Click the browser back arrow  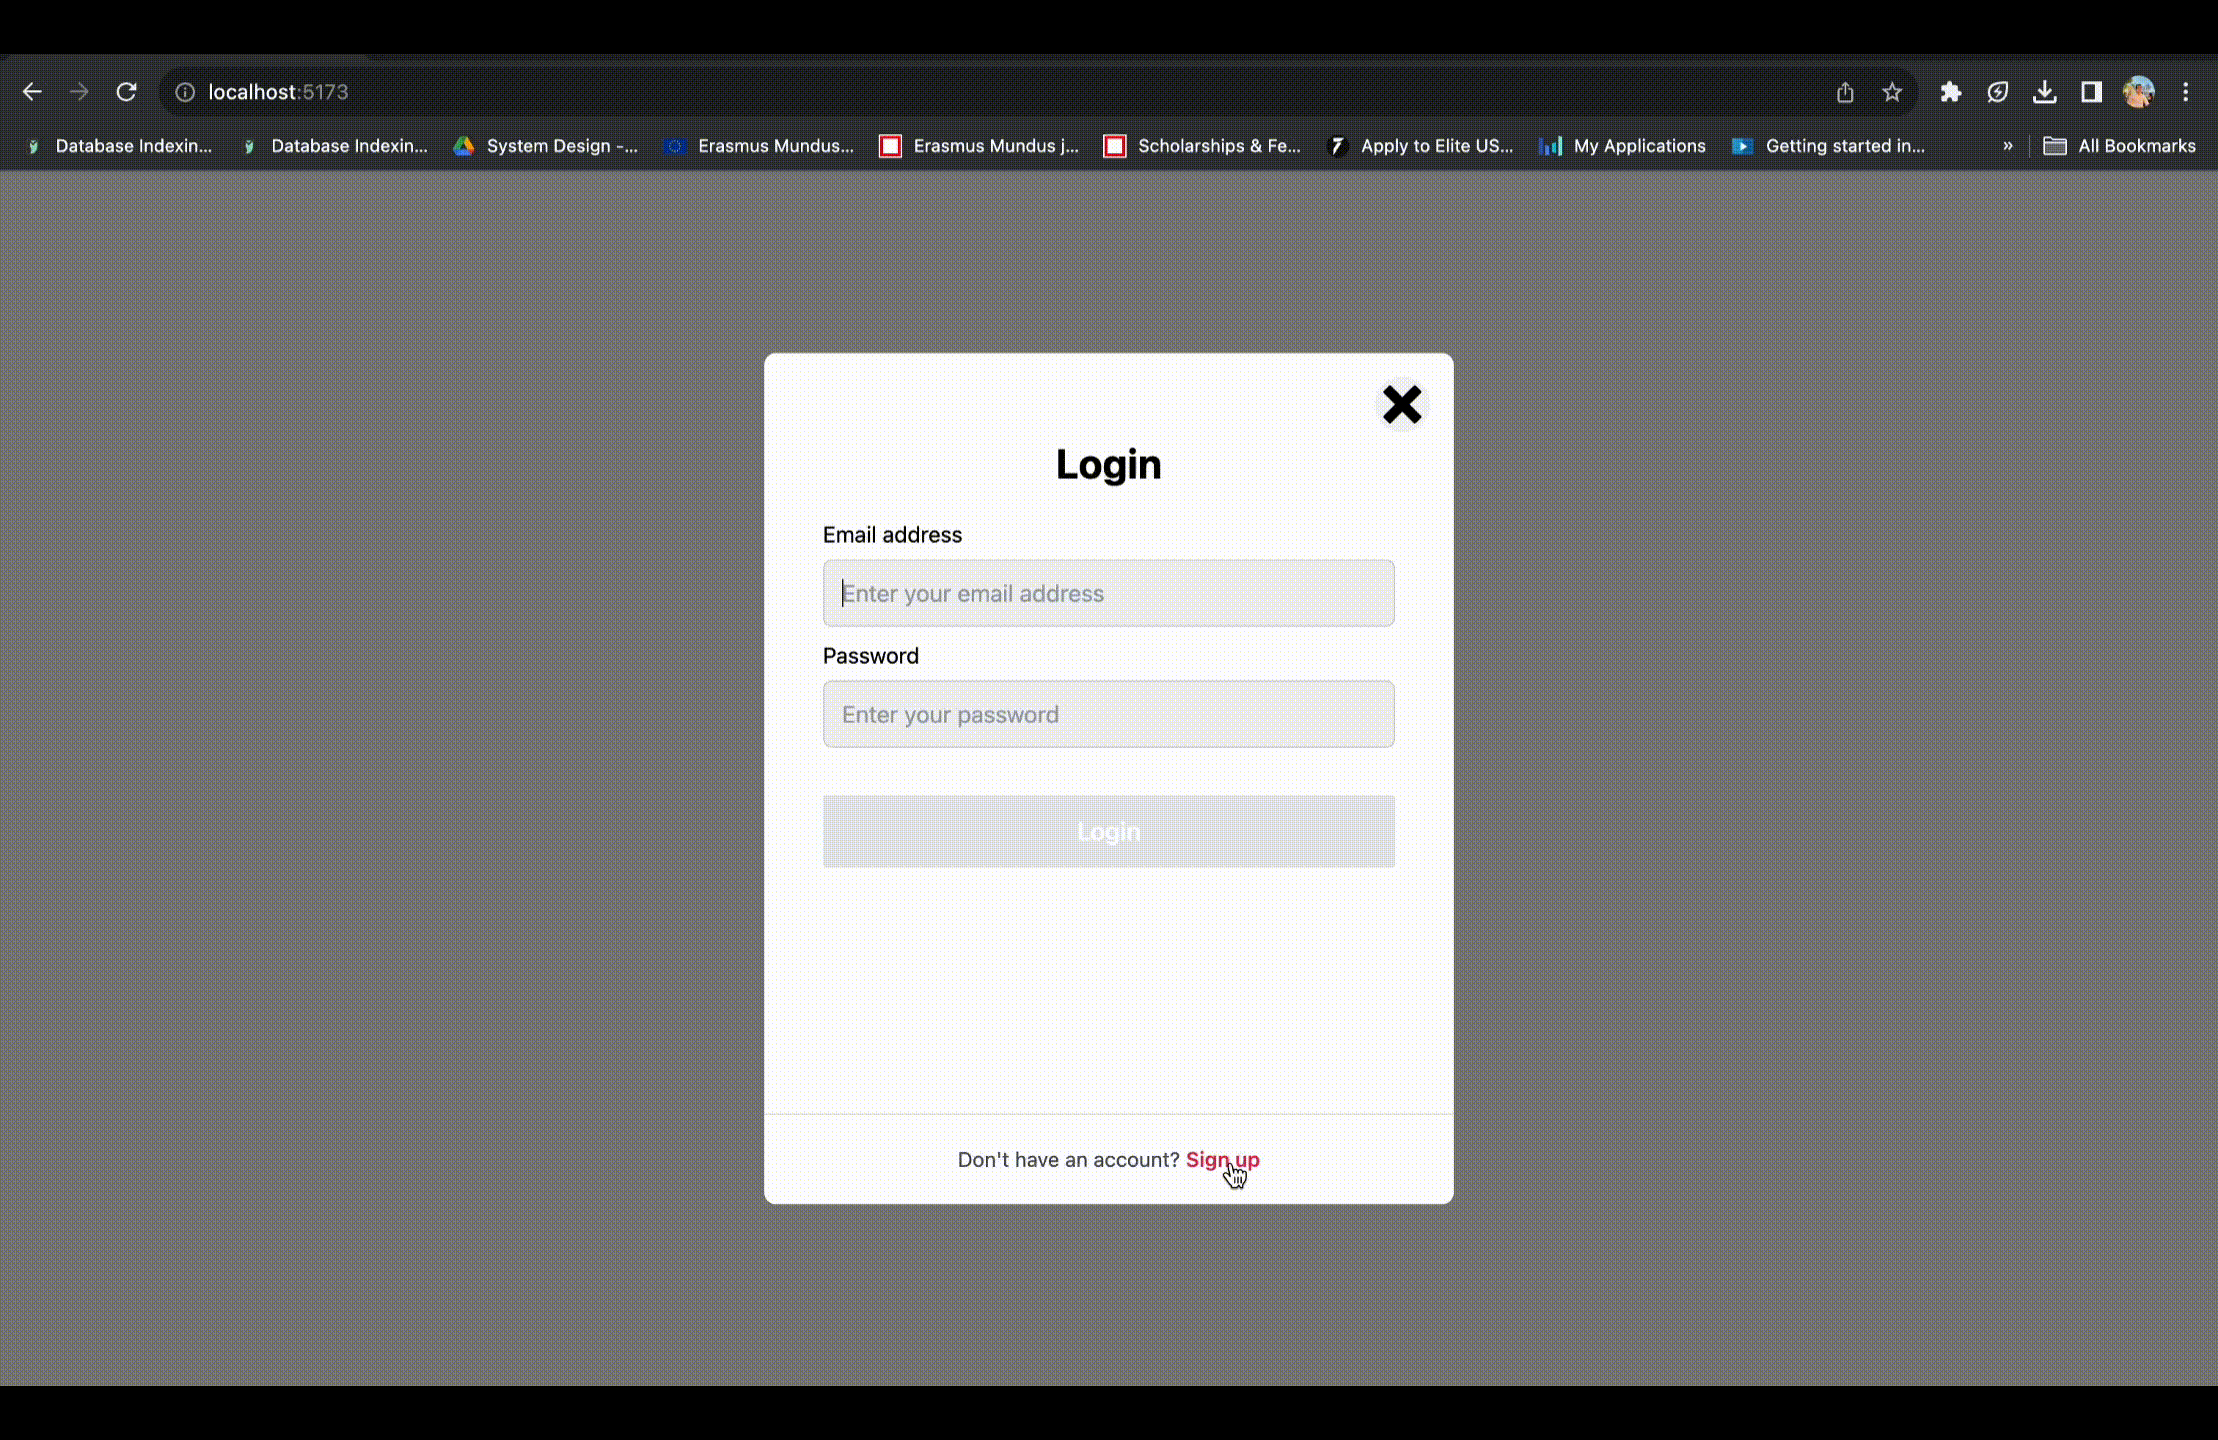[32, 92]
